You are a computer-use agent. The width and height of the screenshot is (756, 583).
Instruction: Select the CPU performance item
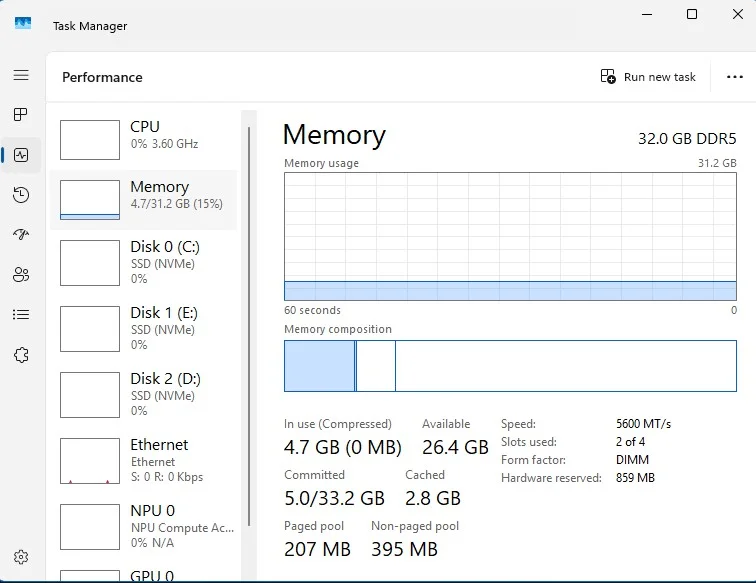144,140
